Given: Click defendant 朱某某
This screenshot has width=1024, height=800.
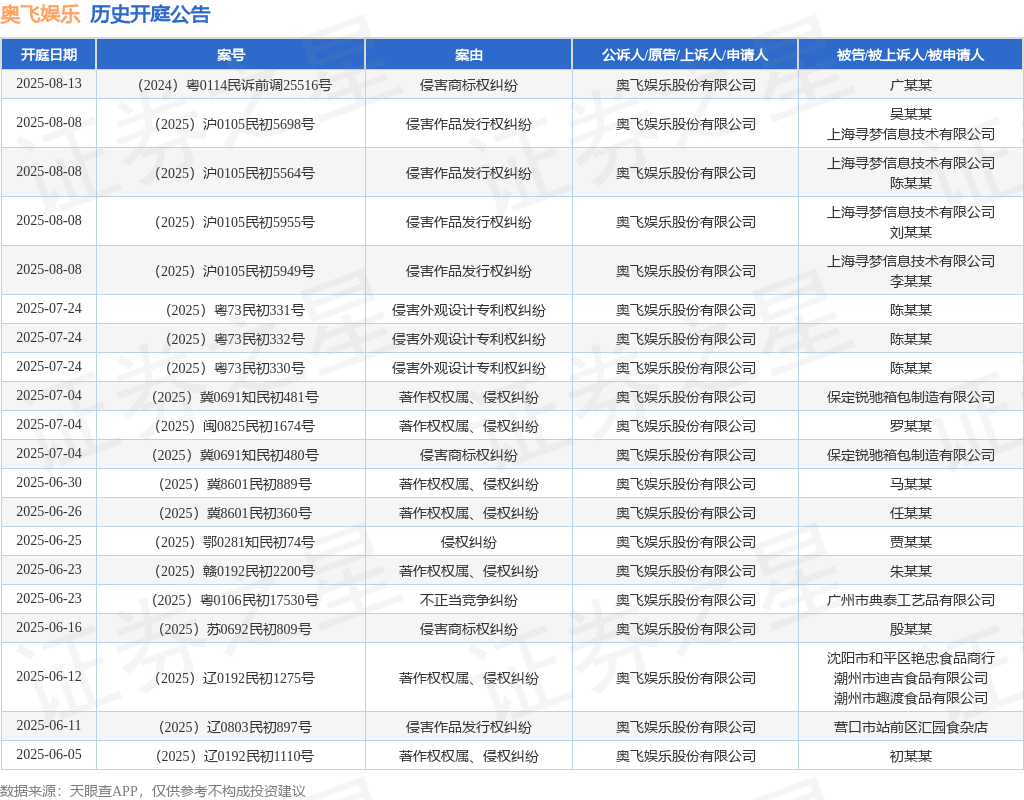Looking at the screenshot, I should (910, 571).
